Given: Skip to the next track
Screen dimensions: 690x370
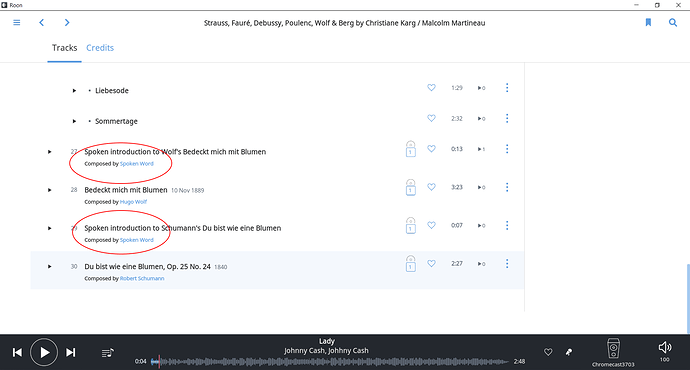Looking at the screenshot, I should click(x=70, y=352).
